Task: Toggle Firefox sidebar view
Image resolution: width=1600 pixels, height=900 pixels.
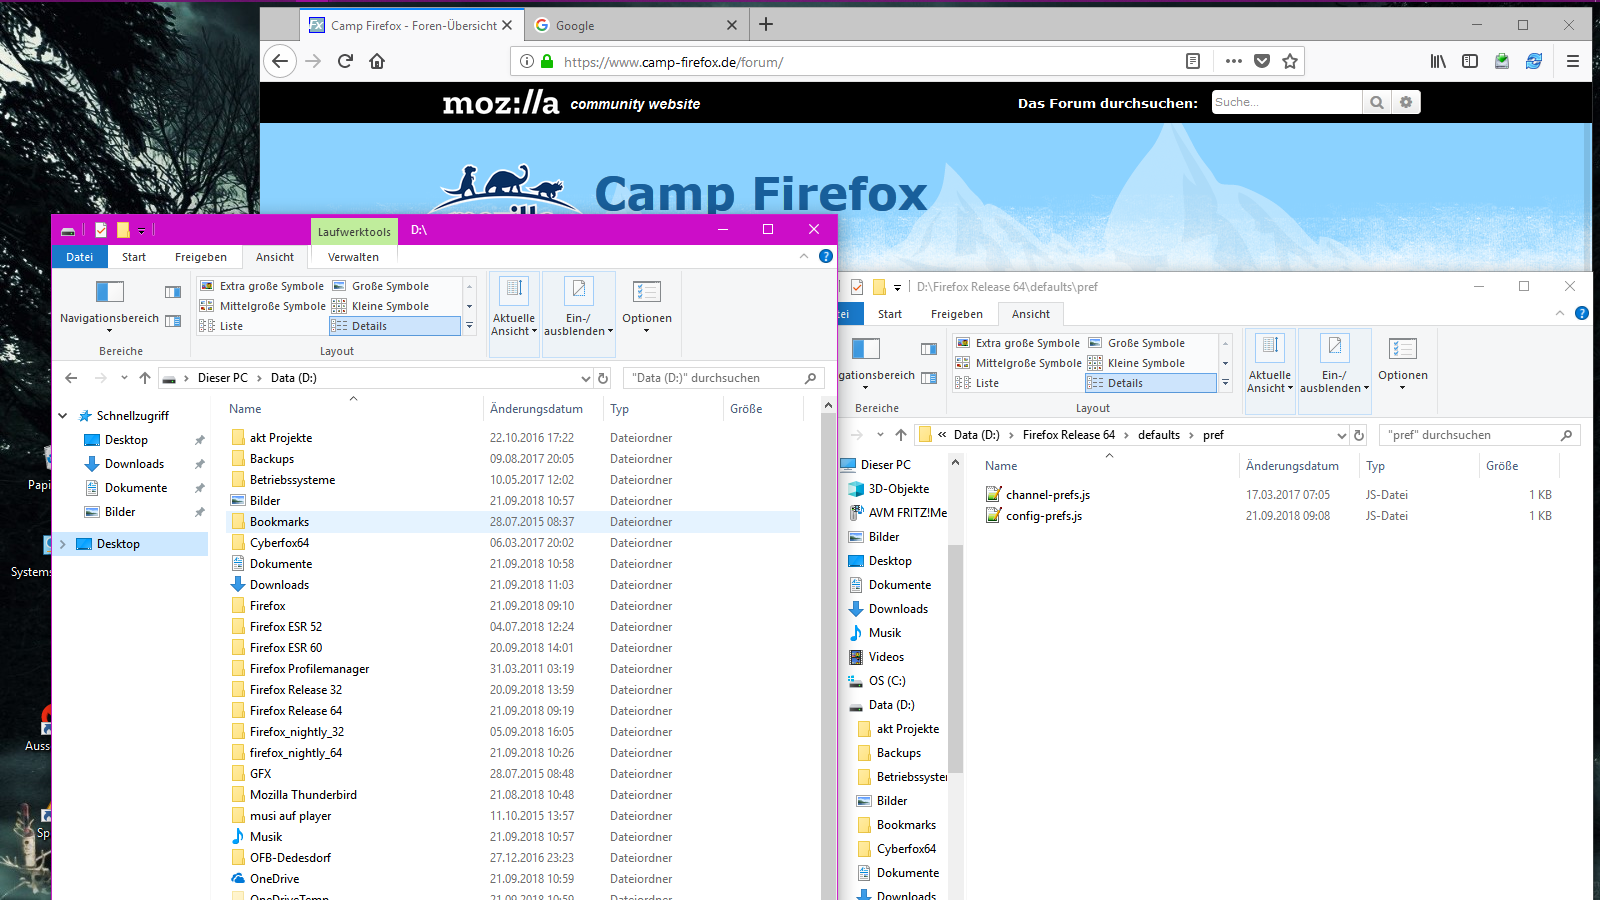Action: tap(1470, 61)
